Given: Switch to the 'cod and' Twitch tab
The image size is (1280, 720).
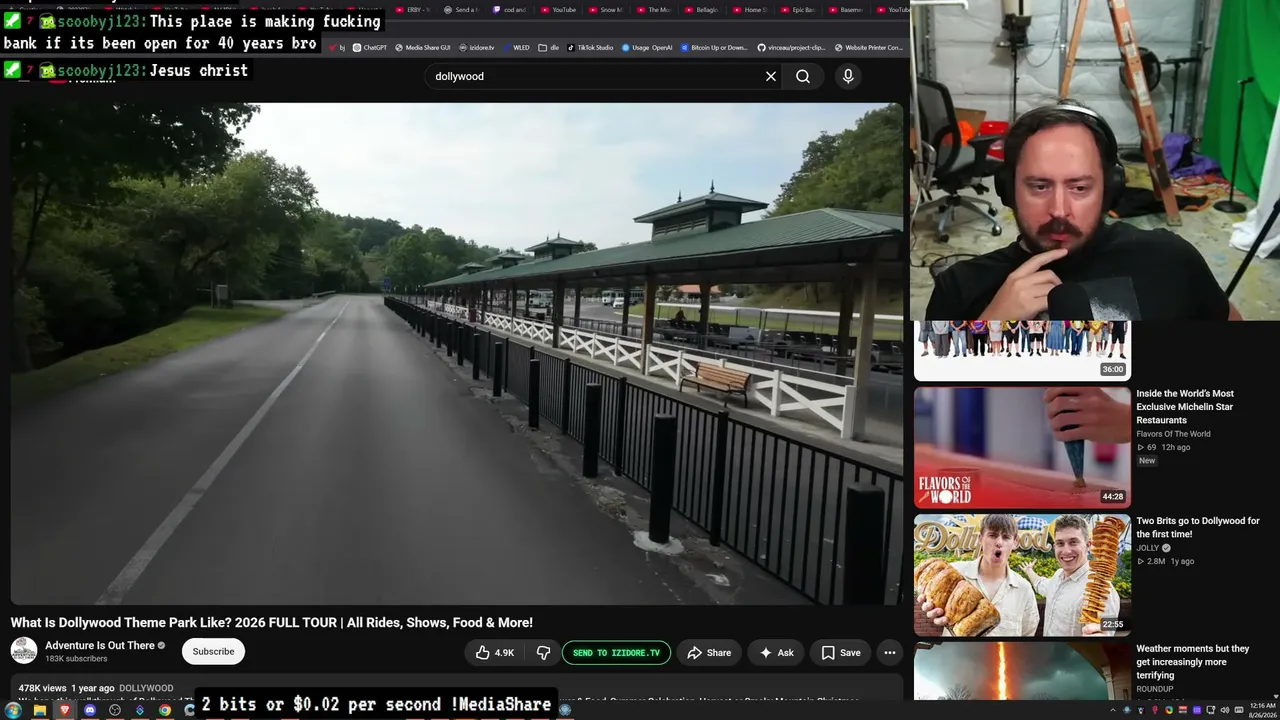Looking at the screenshot, I should (x=510, y=10).
